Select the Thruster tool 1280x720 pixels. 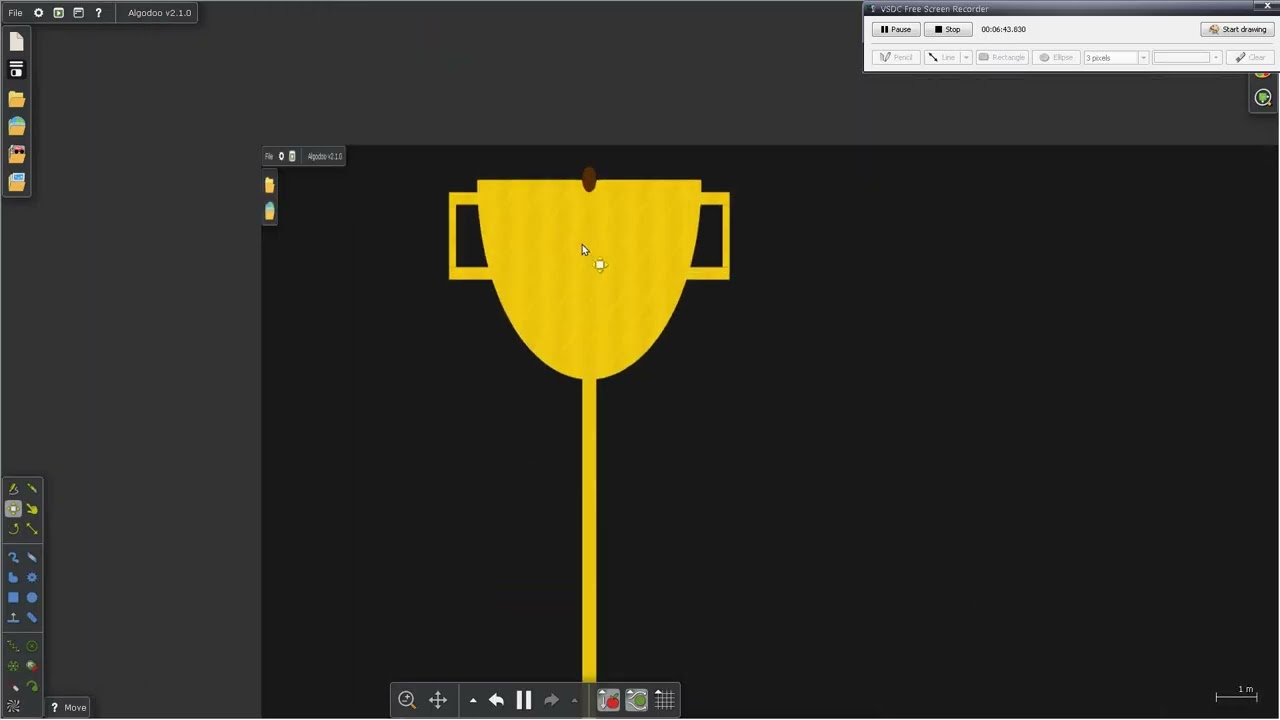(x=32, y=666)
